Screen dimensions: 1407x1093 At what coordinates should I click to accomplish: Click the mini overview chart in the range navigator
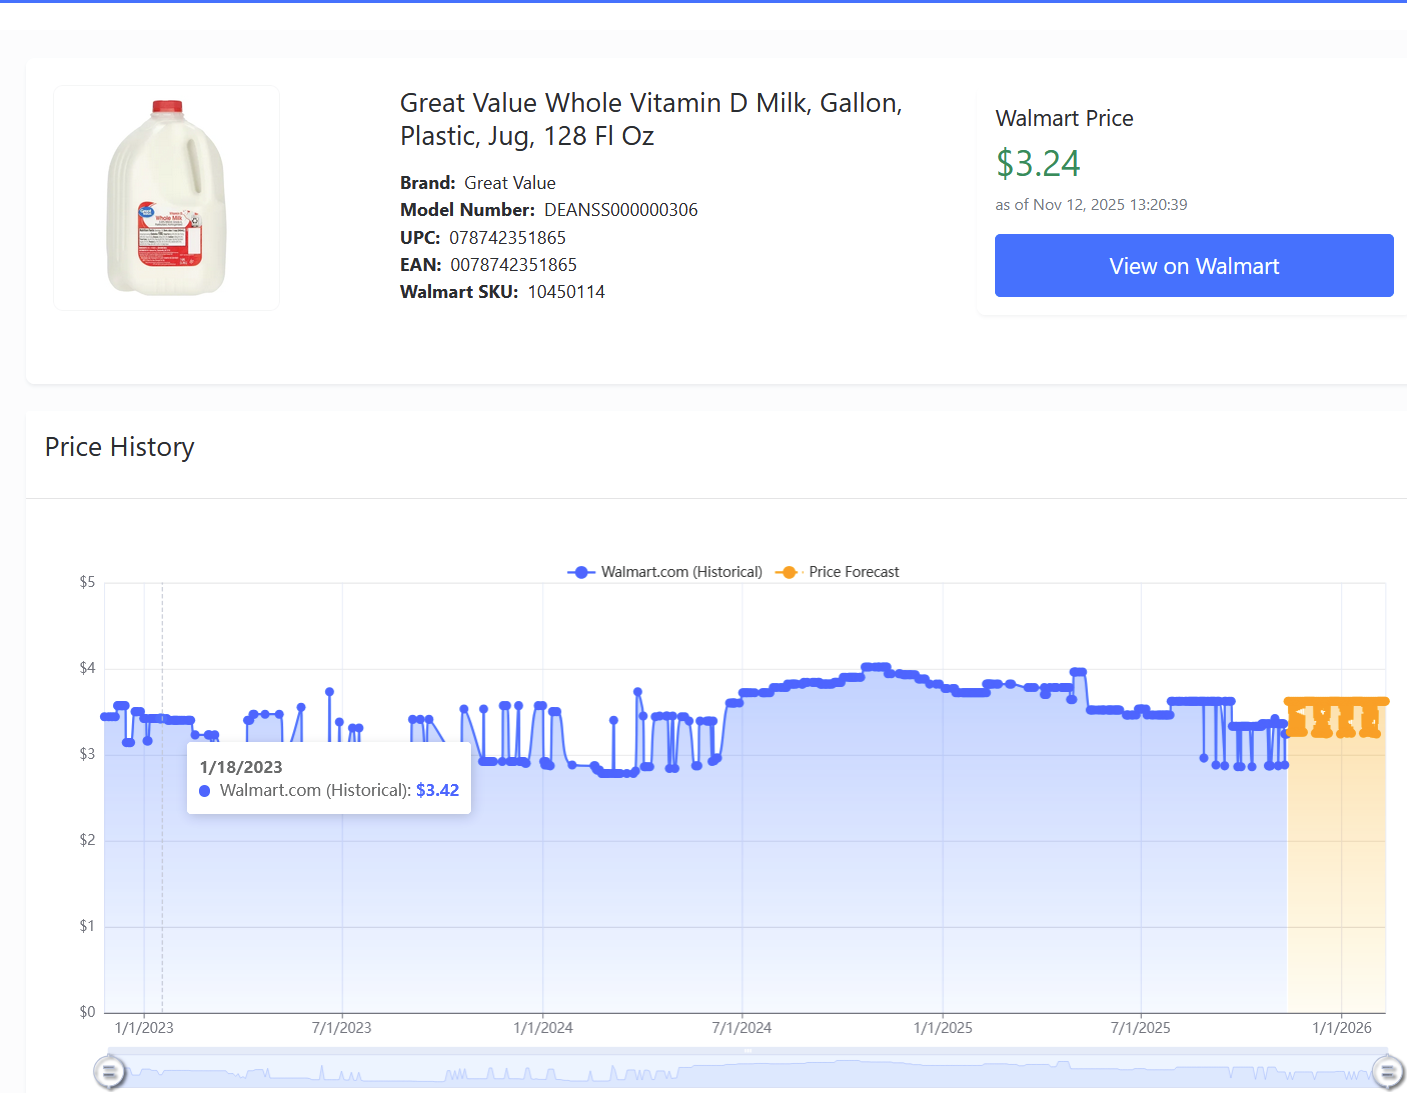[x=748, y=1072]
